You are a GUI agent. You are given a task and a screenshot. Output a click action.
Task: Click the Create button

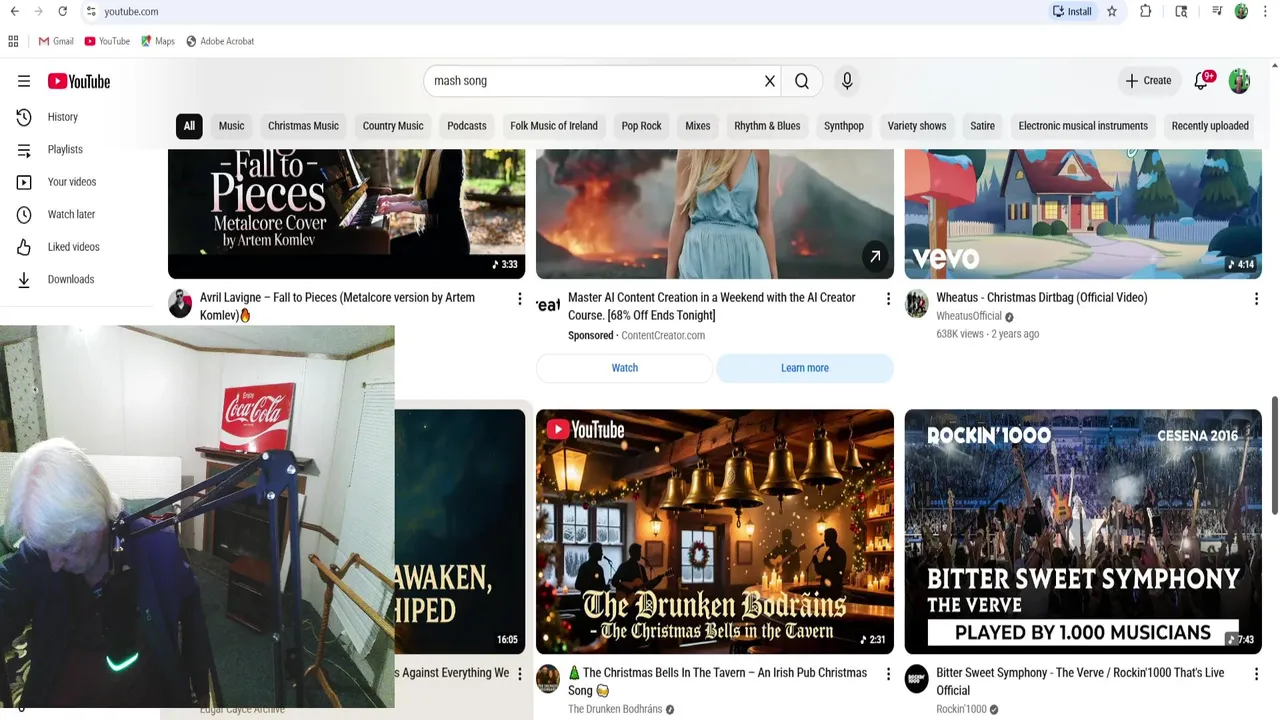point(1148,81)
